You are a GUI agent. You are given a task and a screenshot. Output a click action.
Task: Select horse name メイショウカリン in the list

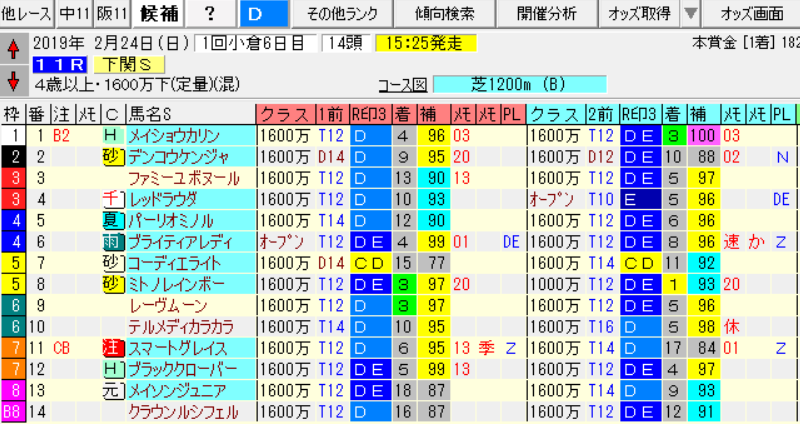(x=173, y=136)
